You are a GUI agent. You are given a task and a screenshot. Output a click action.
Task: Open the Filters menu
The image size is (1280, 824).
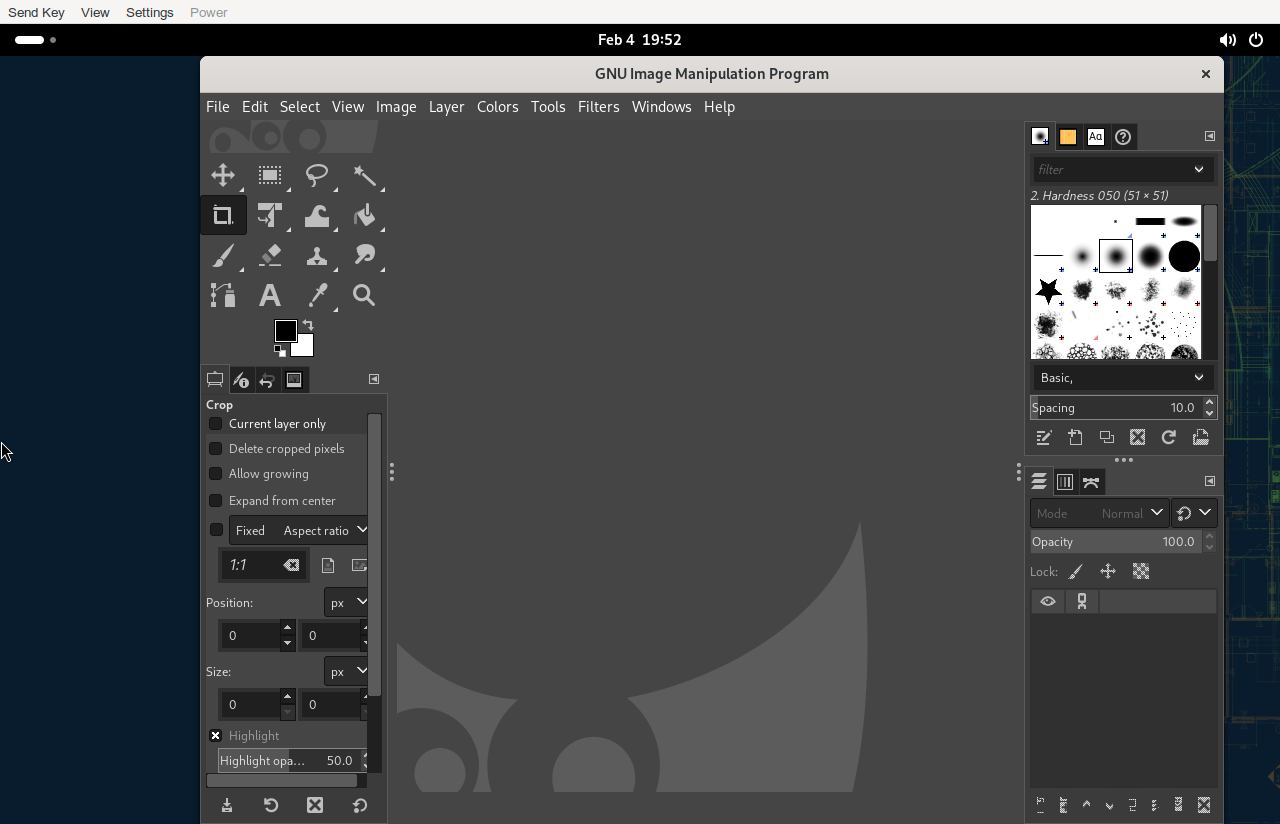coord(598,106)
